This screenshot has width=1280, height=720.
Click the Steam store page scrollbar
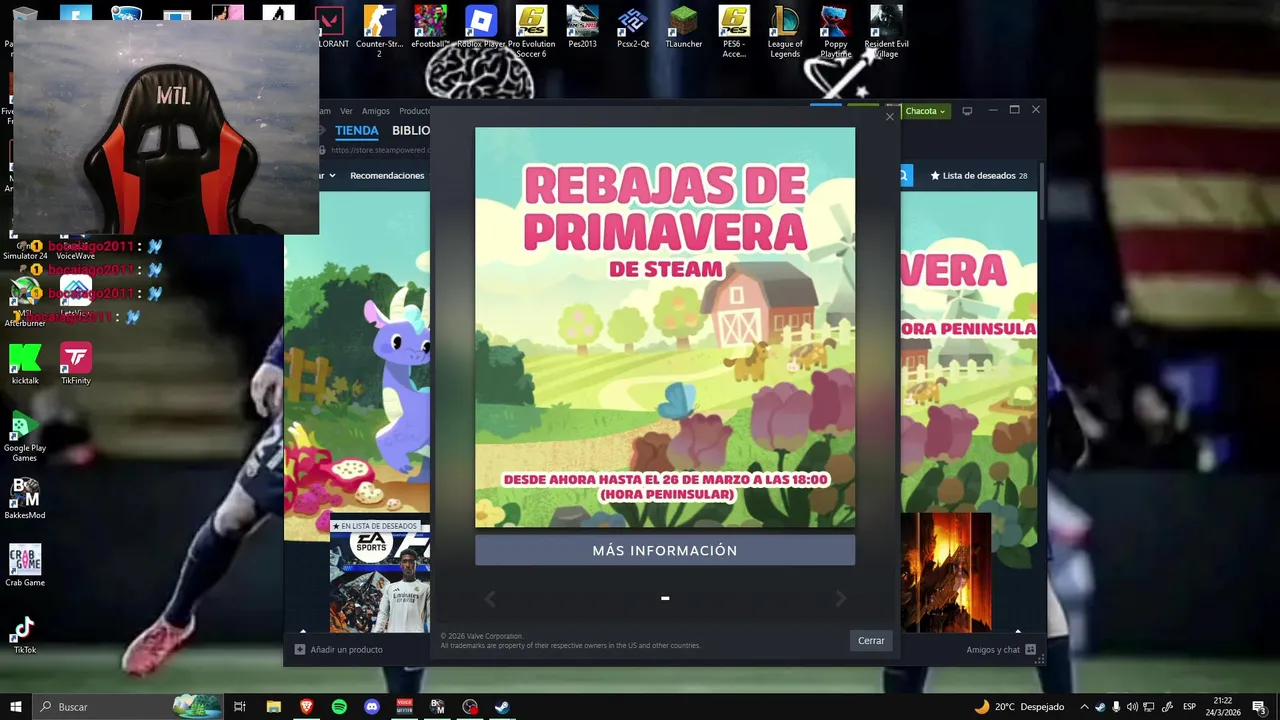[x=1041, y=192]
